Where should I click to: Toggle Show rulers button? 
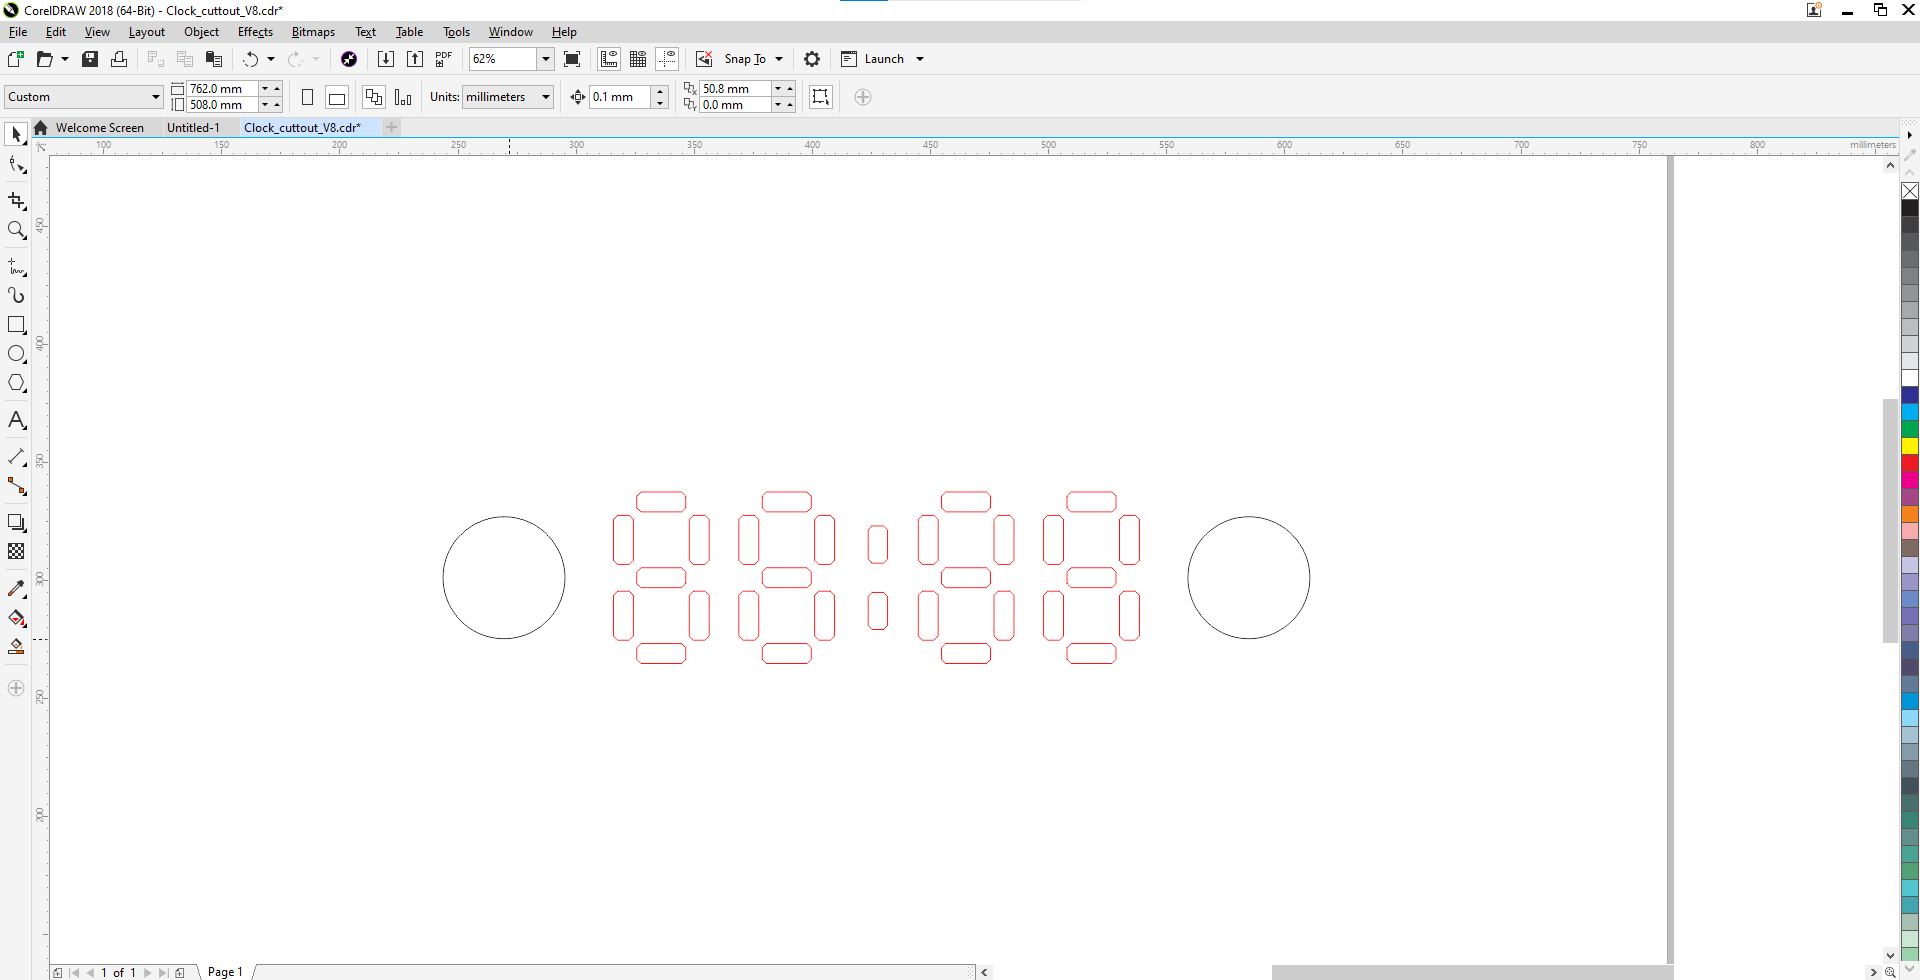point(609,59)
